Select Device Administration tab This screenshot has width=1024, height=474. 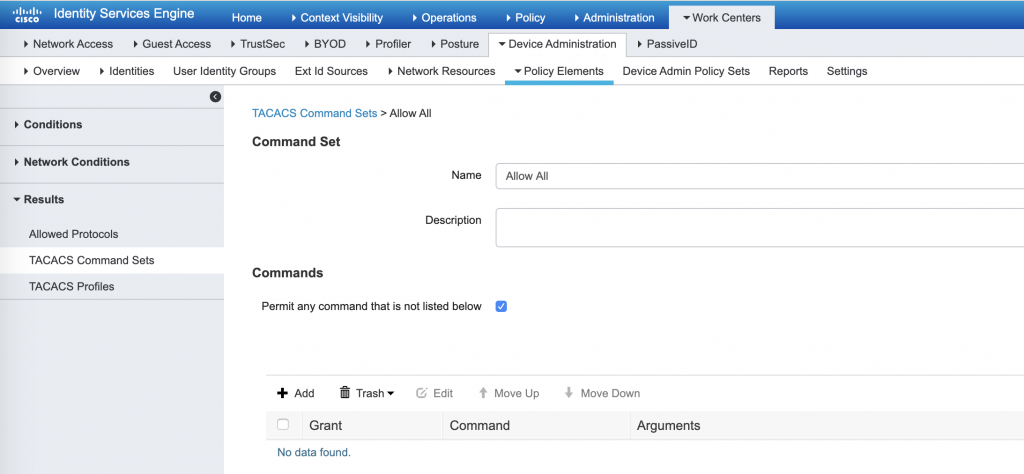click(557, 44)
